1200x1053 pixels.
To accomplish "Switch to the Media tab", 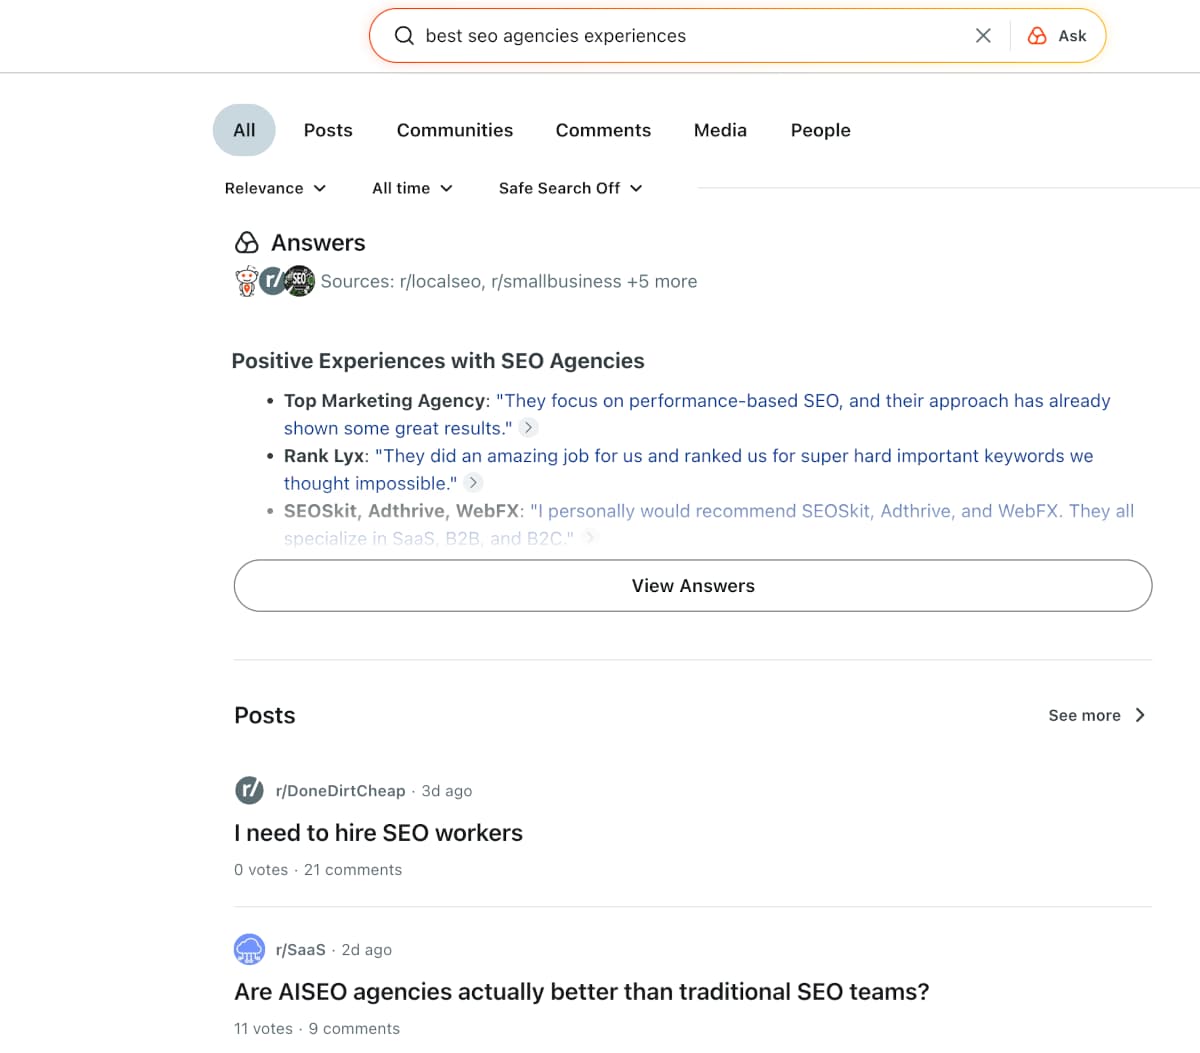I will point(720,130).
